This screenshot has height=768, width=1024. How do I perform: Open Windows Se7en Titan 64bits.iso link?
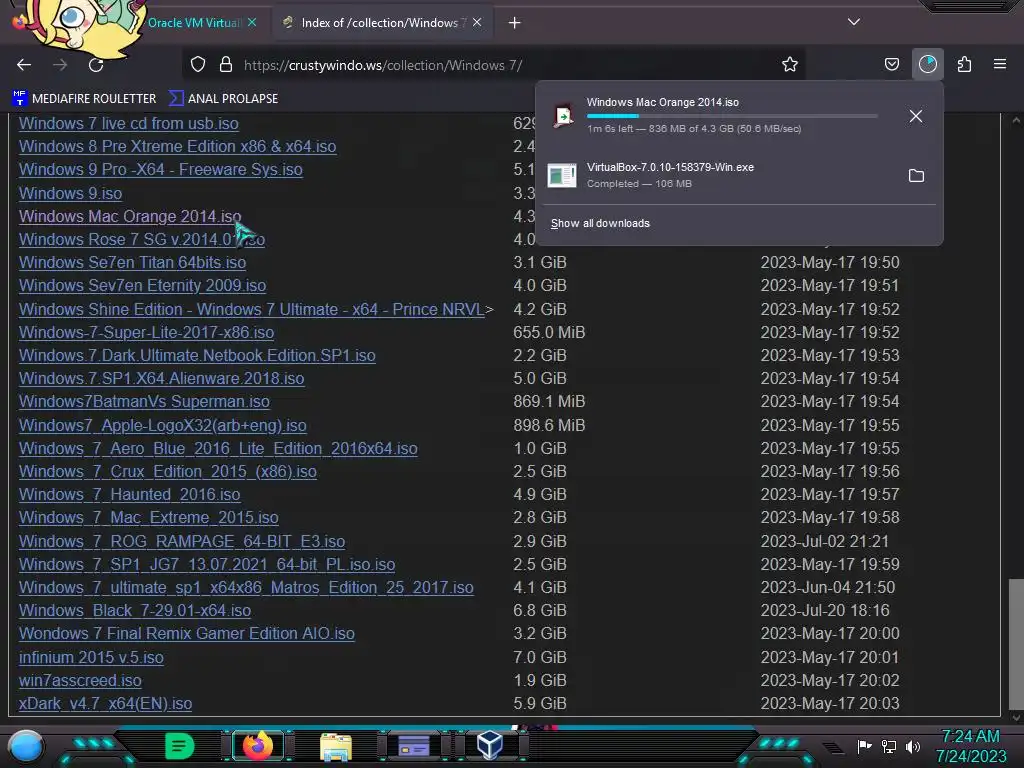pos(133,263)
